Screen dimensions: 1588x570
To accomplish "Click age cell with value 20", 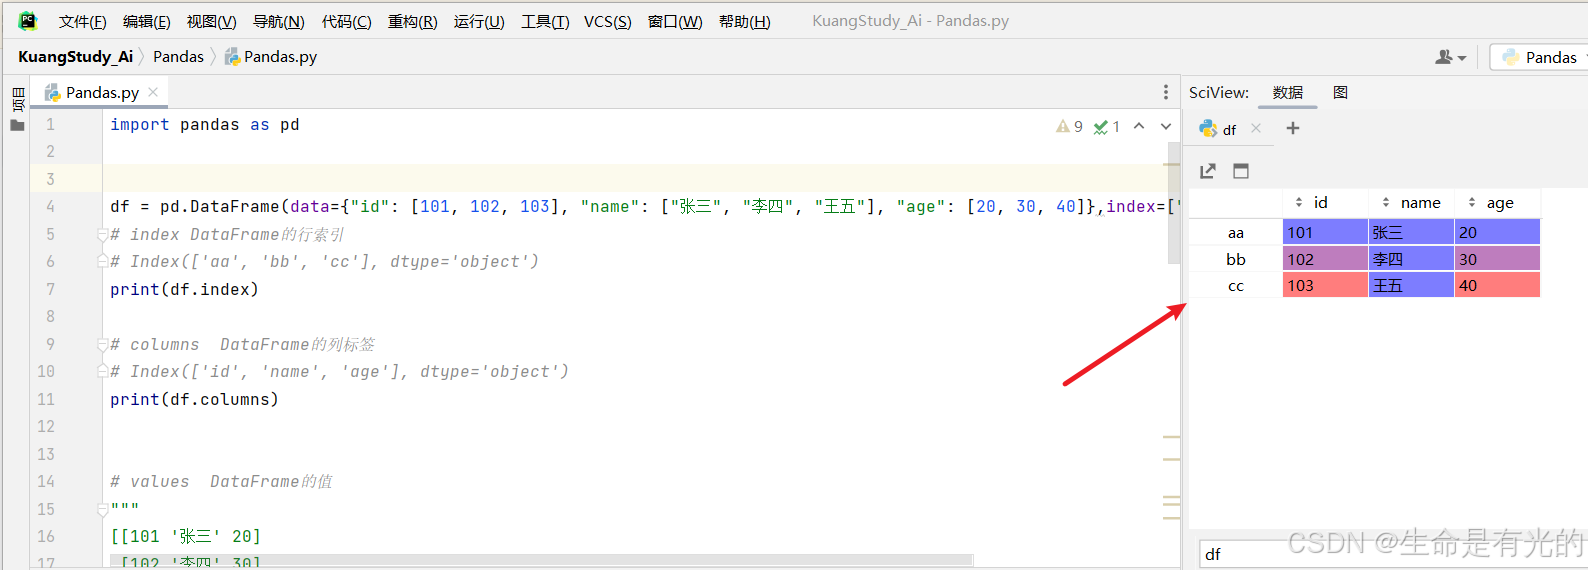I will 1497,232.
